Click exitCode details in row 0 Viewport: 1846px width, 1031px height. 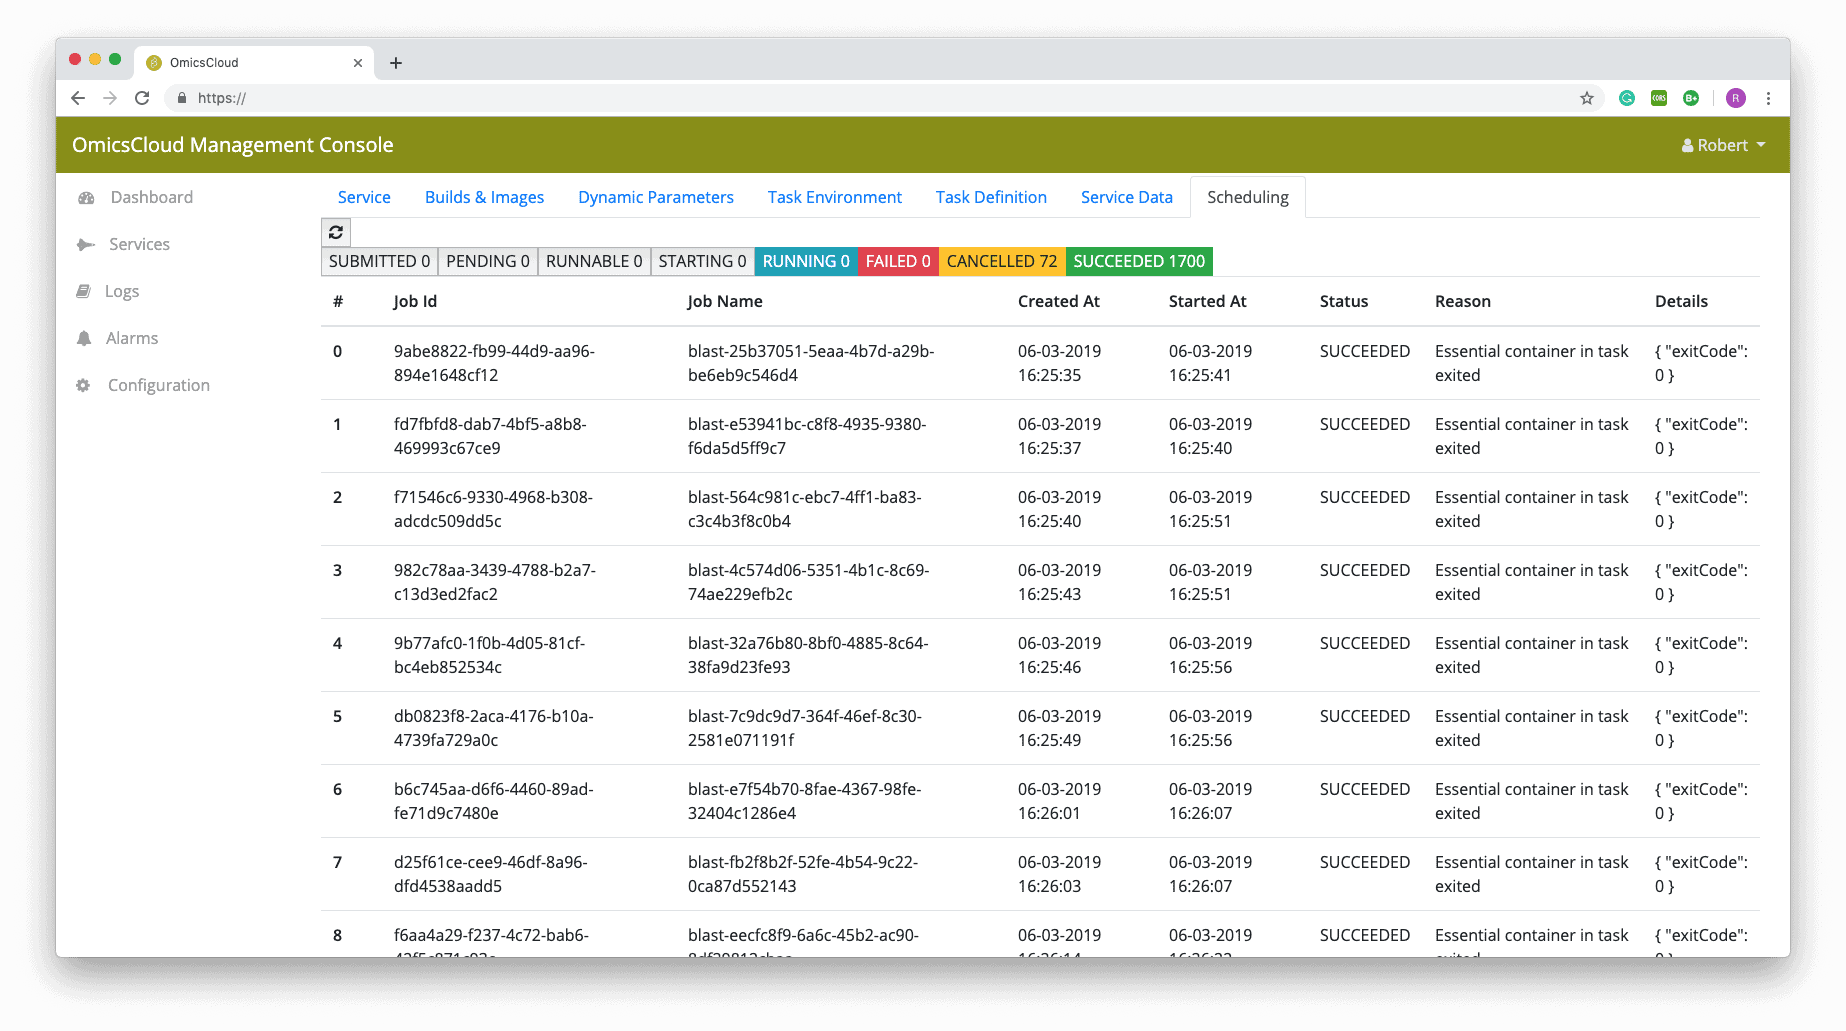coord(1701,364)
